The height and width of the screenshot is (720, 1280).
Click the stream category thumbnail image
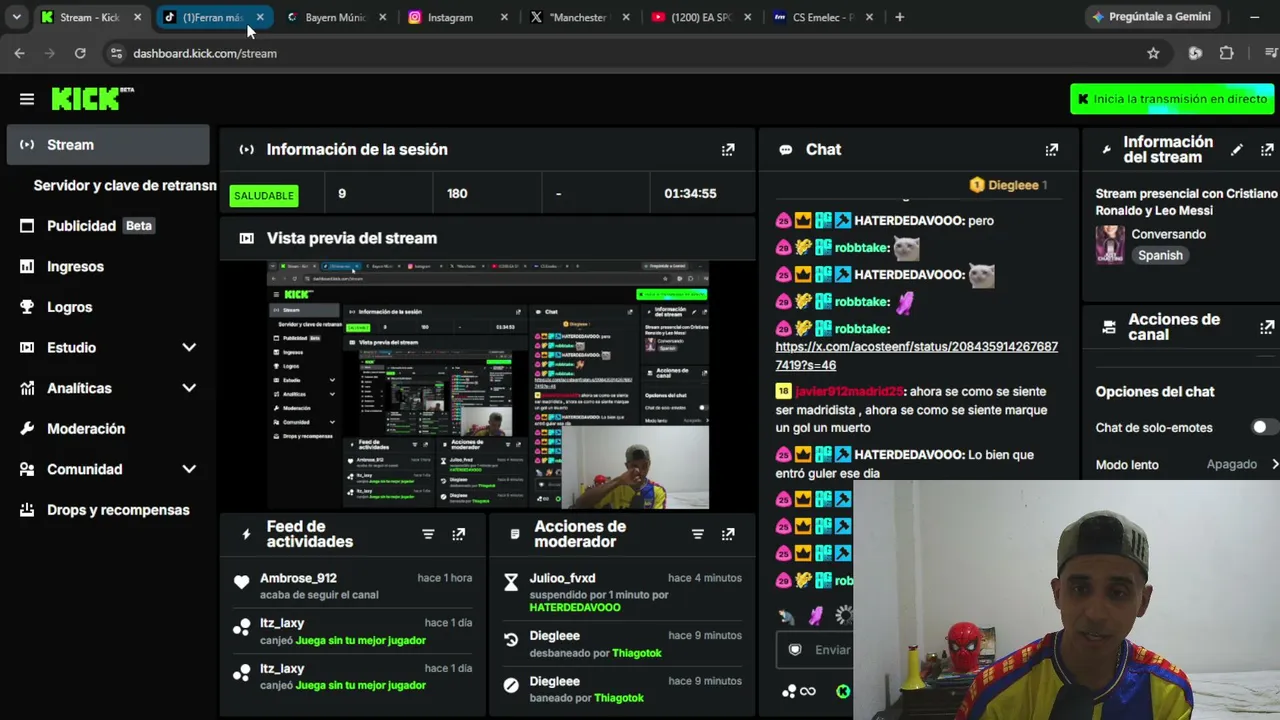[x=1110, y=244]
